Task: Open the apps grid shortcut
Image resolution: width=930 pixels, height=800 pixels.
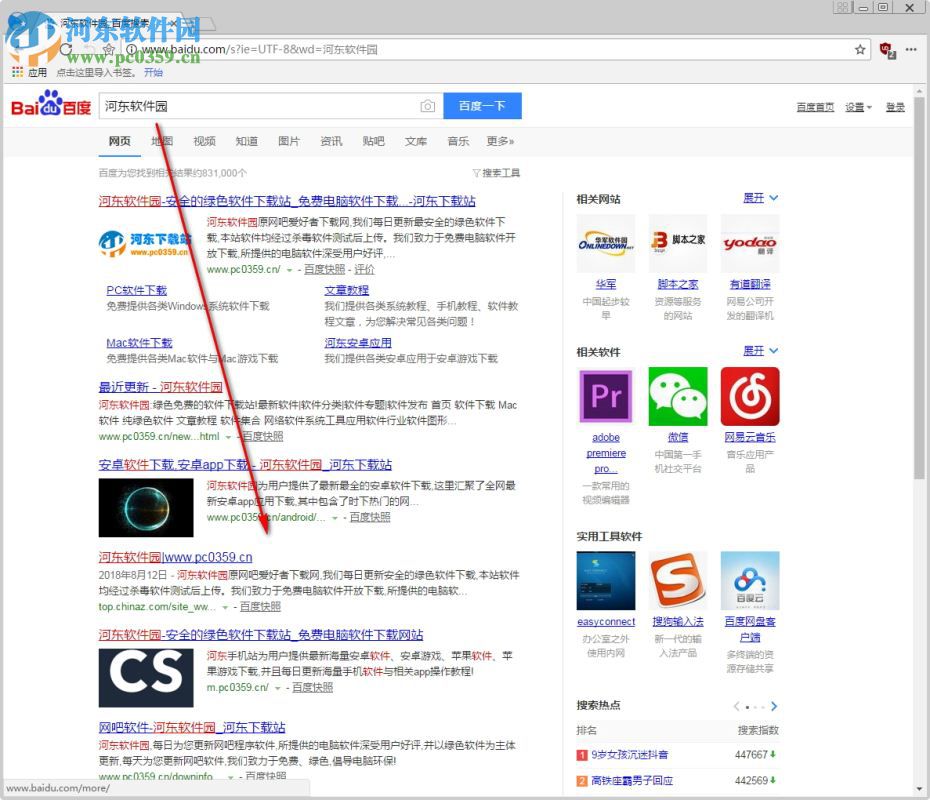Action: [x=17, y=72]
